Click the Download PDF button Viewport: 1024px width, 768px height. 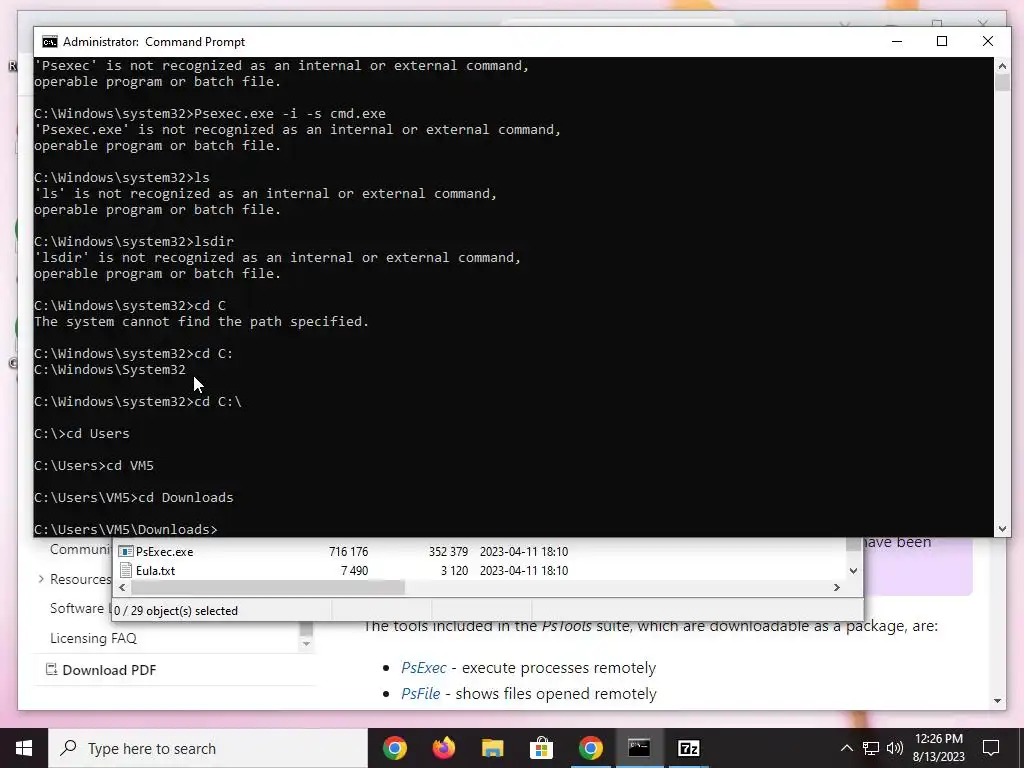(x=101, y=670)
